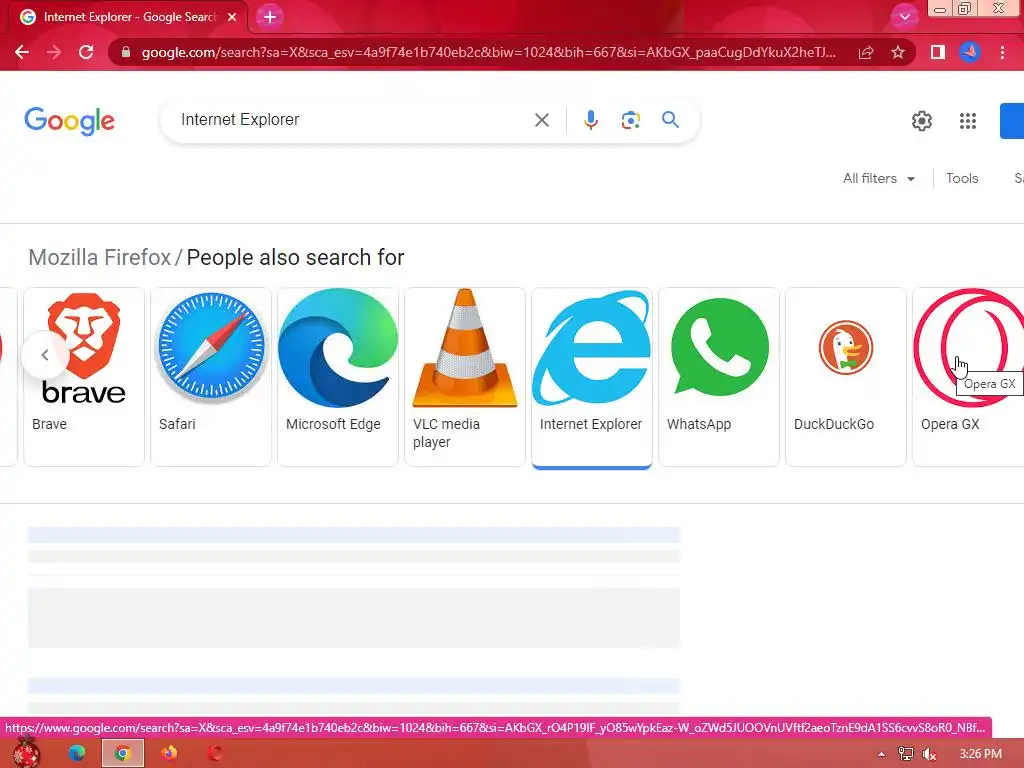Select the Microsoft Edge card
Viewport: 1024px width, 768px height.
[x=338, y=377]
